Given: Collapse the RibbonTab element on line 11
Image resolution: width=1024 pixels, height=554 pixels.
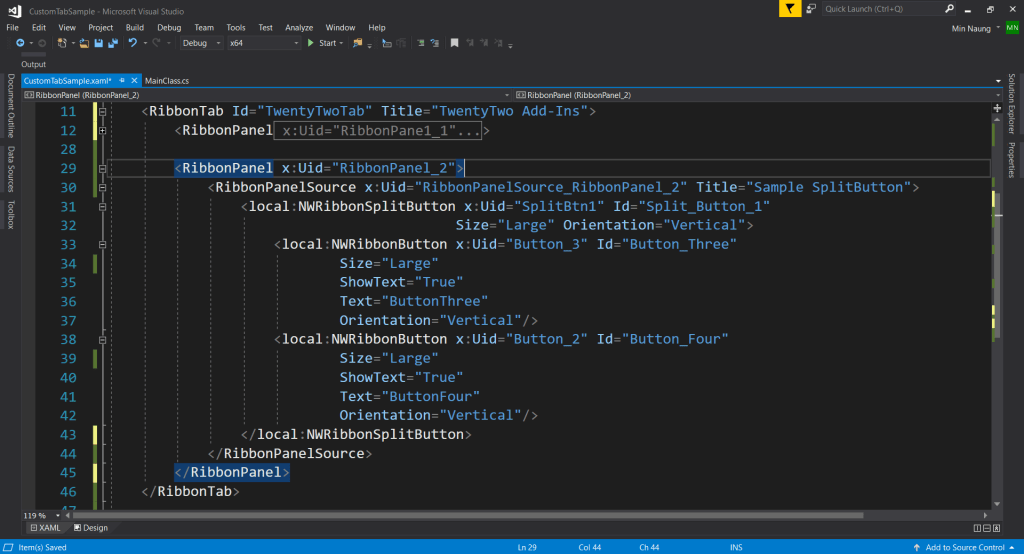Looking at the screenshot, I should [x=102, y=112].
